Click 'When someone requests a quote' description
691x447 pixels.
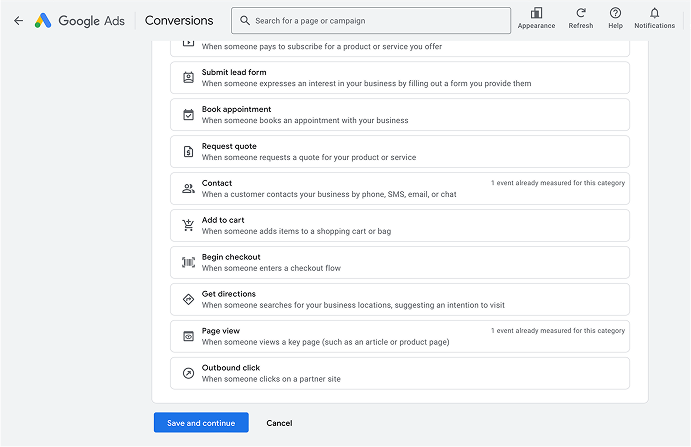[309, 157]
